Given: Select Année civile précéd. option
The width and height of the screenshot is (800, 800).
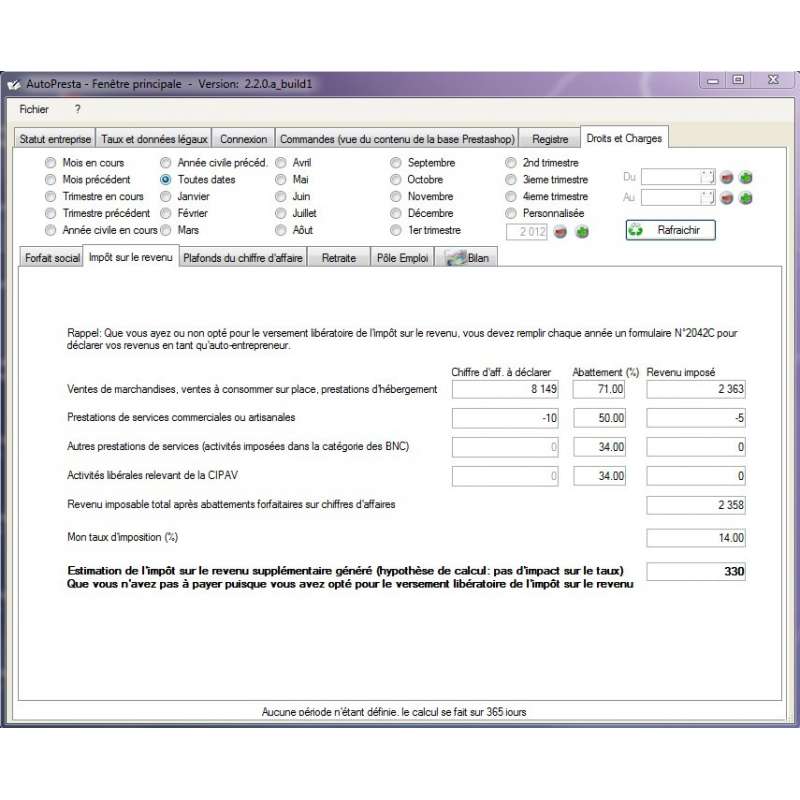Looking at the screenshot, I should click(165, 163).
